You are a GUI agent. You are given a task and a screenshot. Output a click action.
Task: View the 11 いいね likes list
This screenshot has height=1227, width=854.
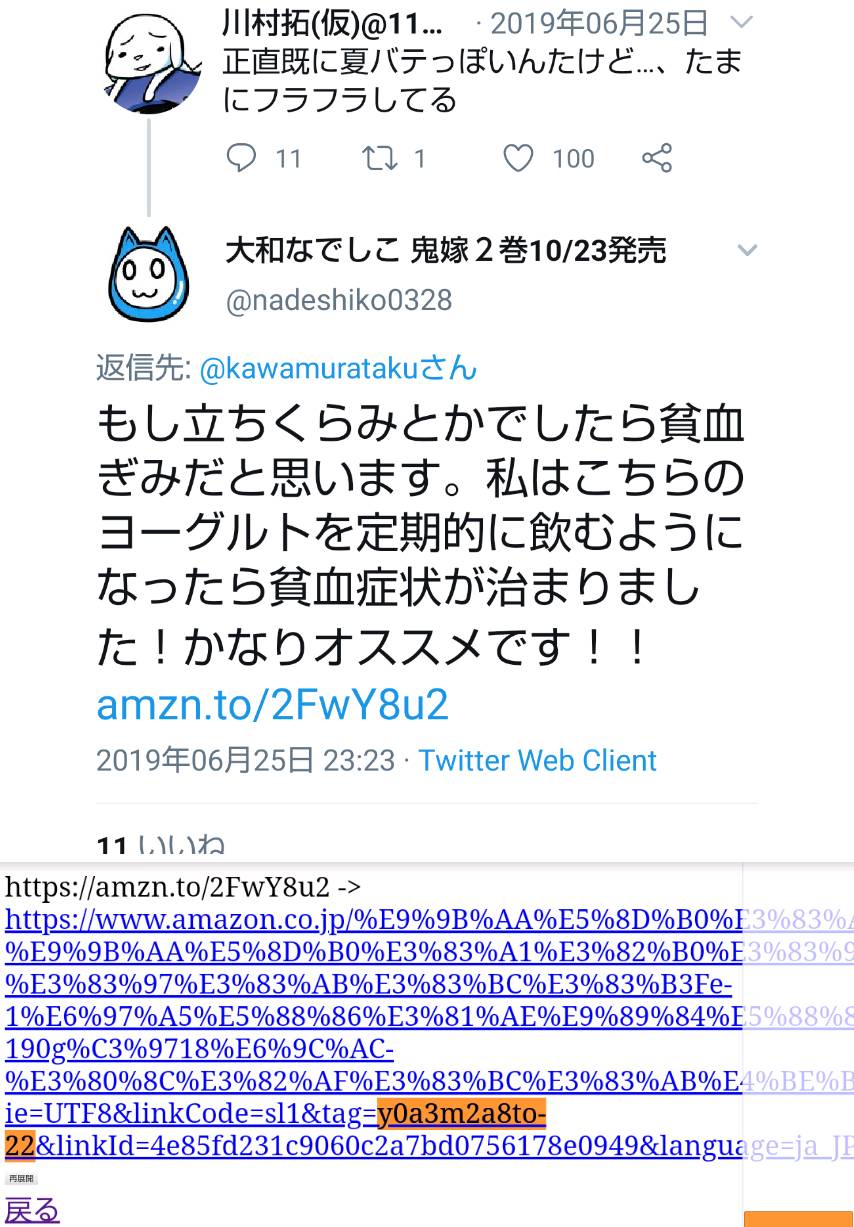(x=160, y=848)
